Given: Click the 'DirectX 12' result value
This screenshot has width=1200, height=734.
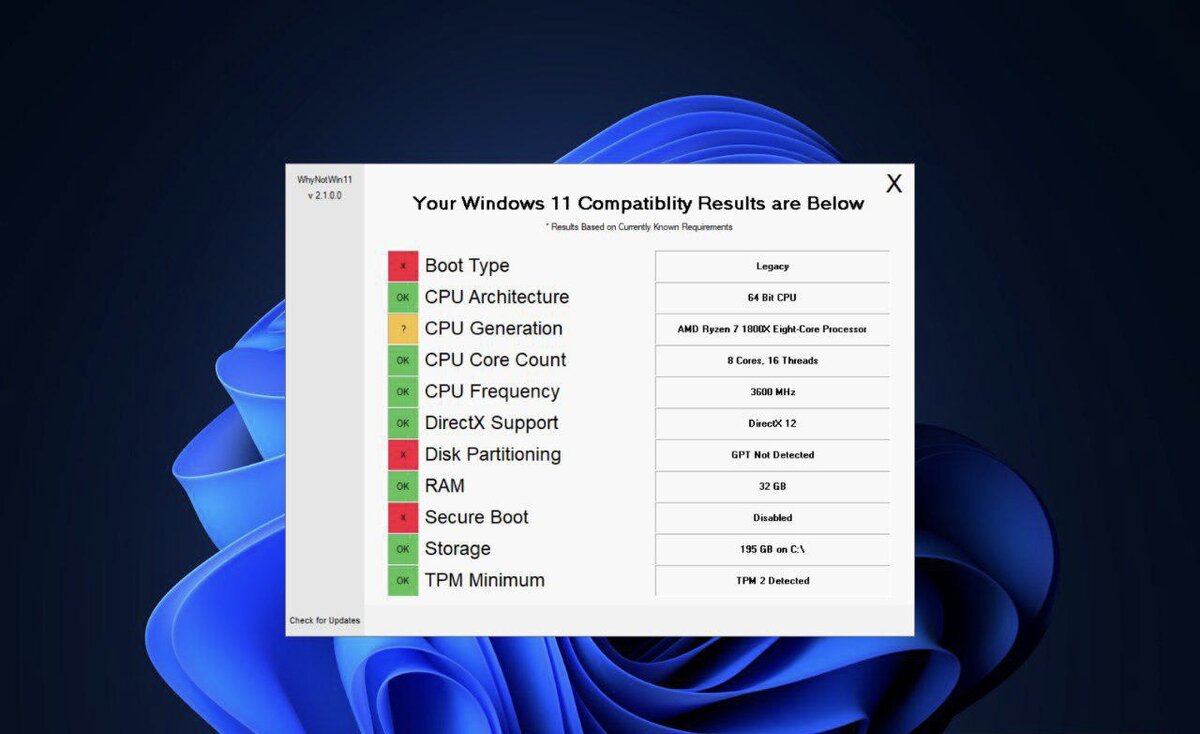Looking at the screenshot, I should [x=772, y=423].
